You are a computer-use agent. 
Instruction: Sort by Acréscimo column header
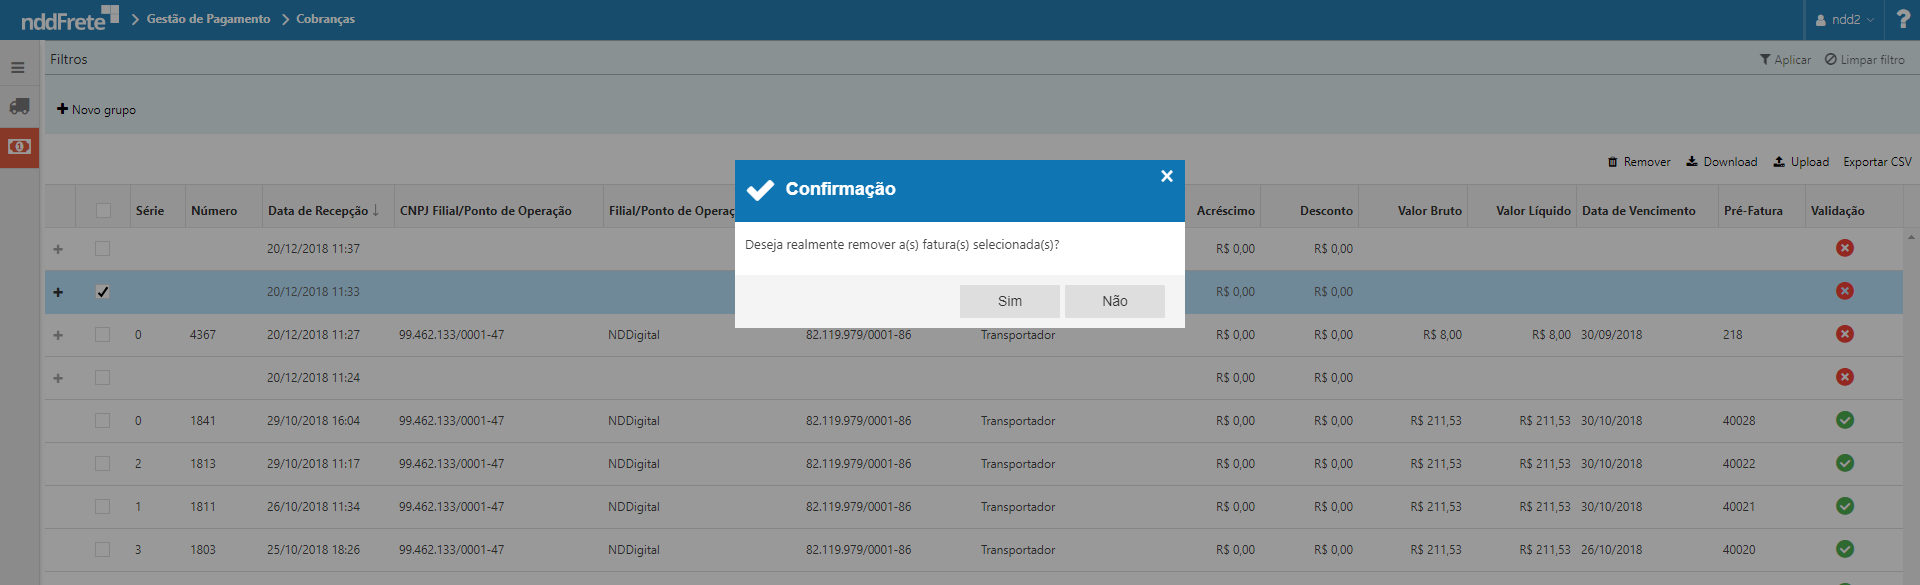coord(1225,211)
